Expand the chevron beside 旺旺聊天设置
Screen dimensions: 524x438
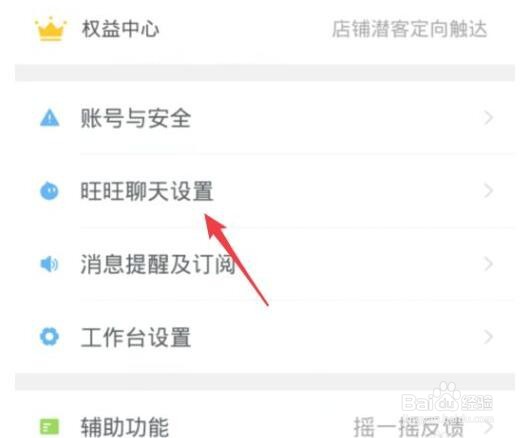489,191
